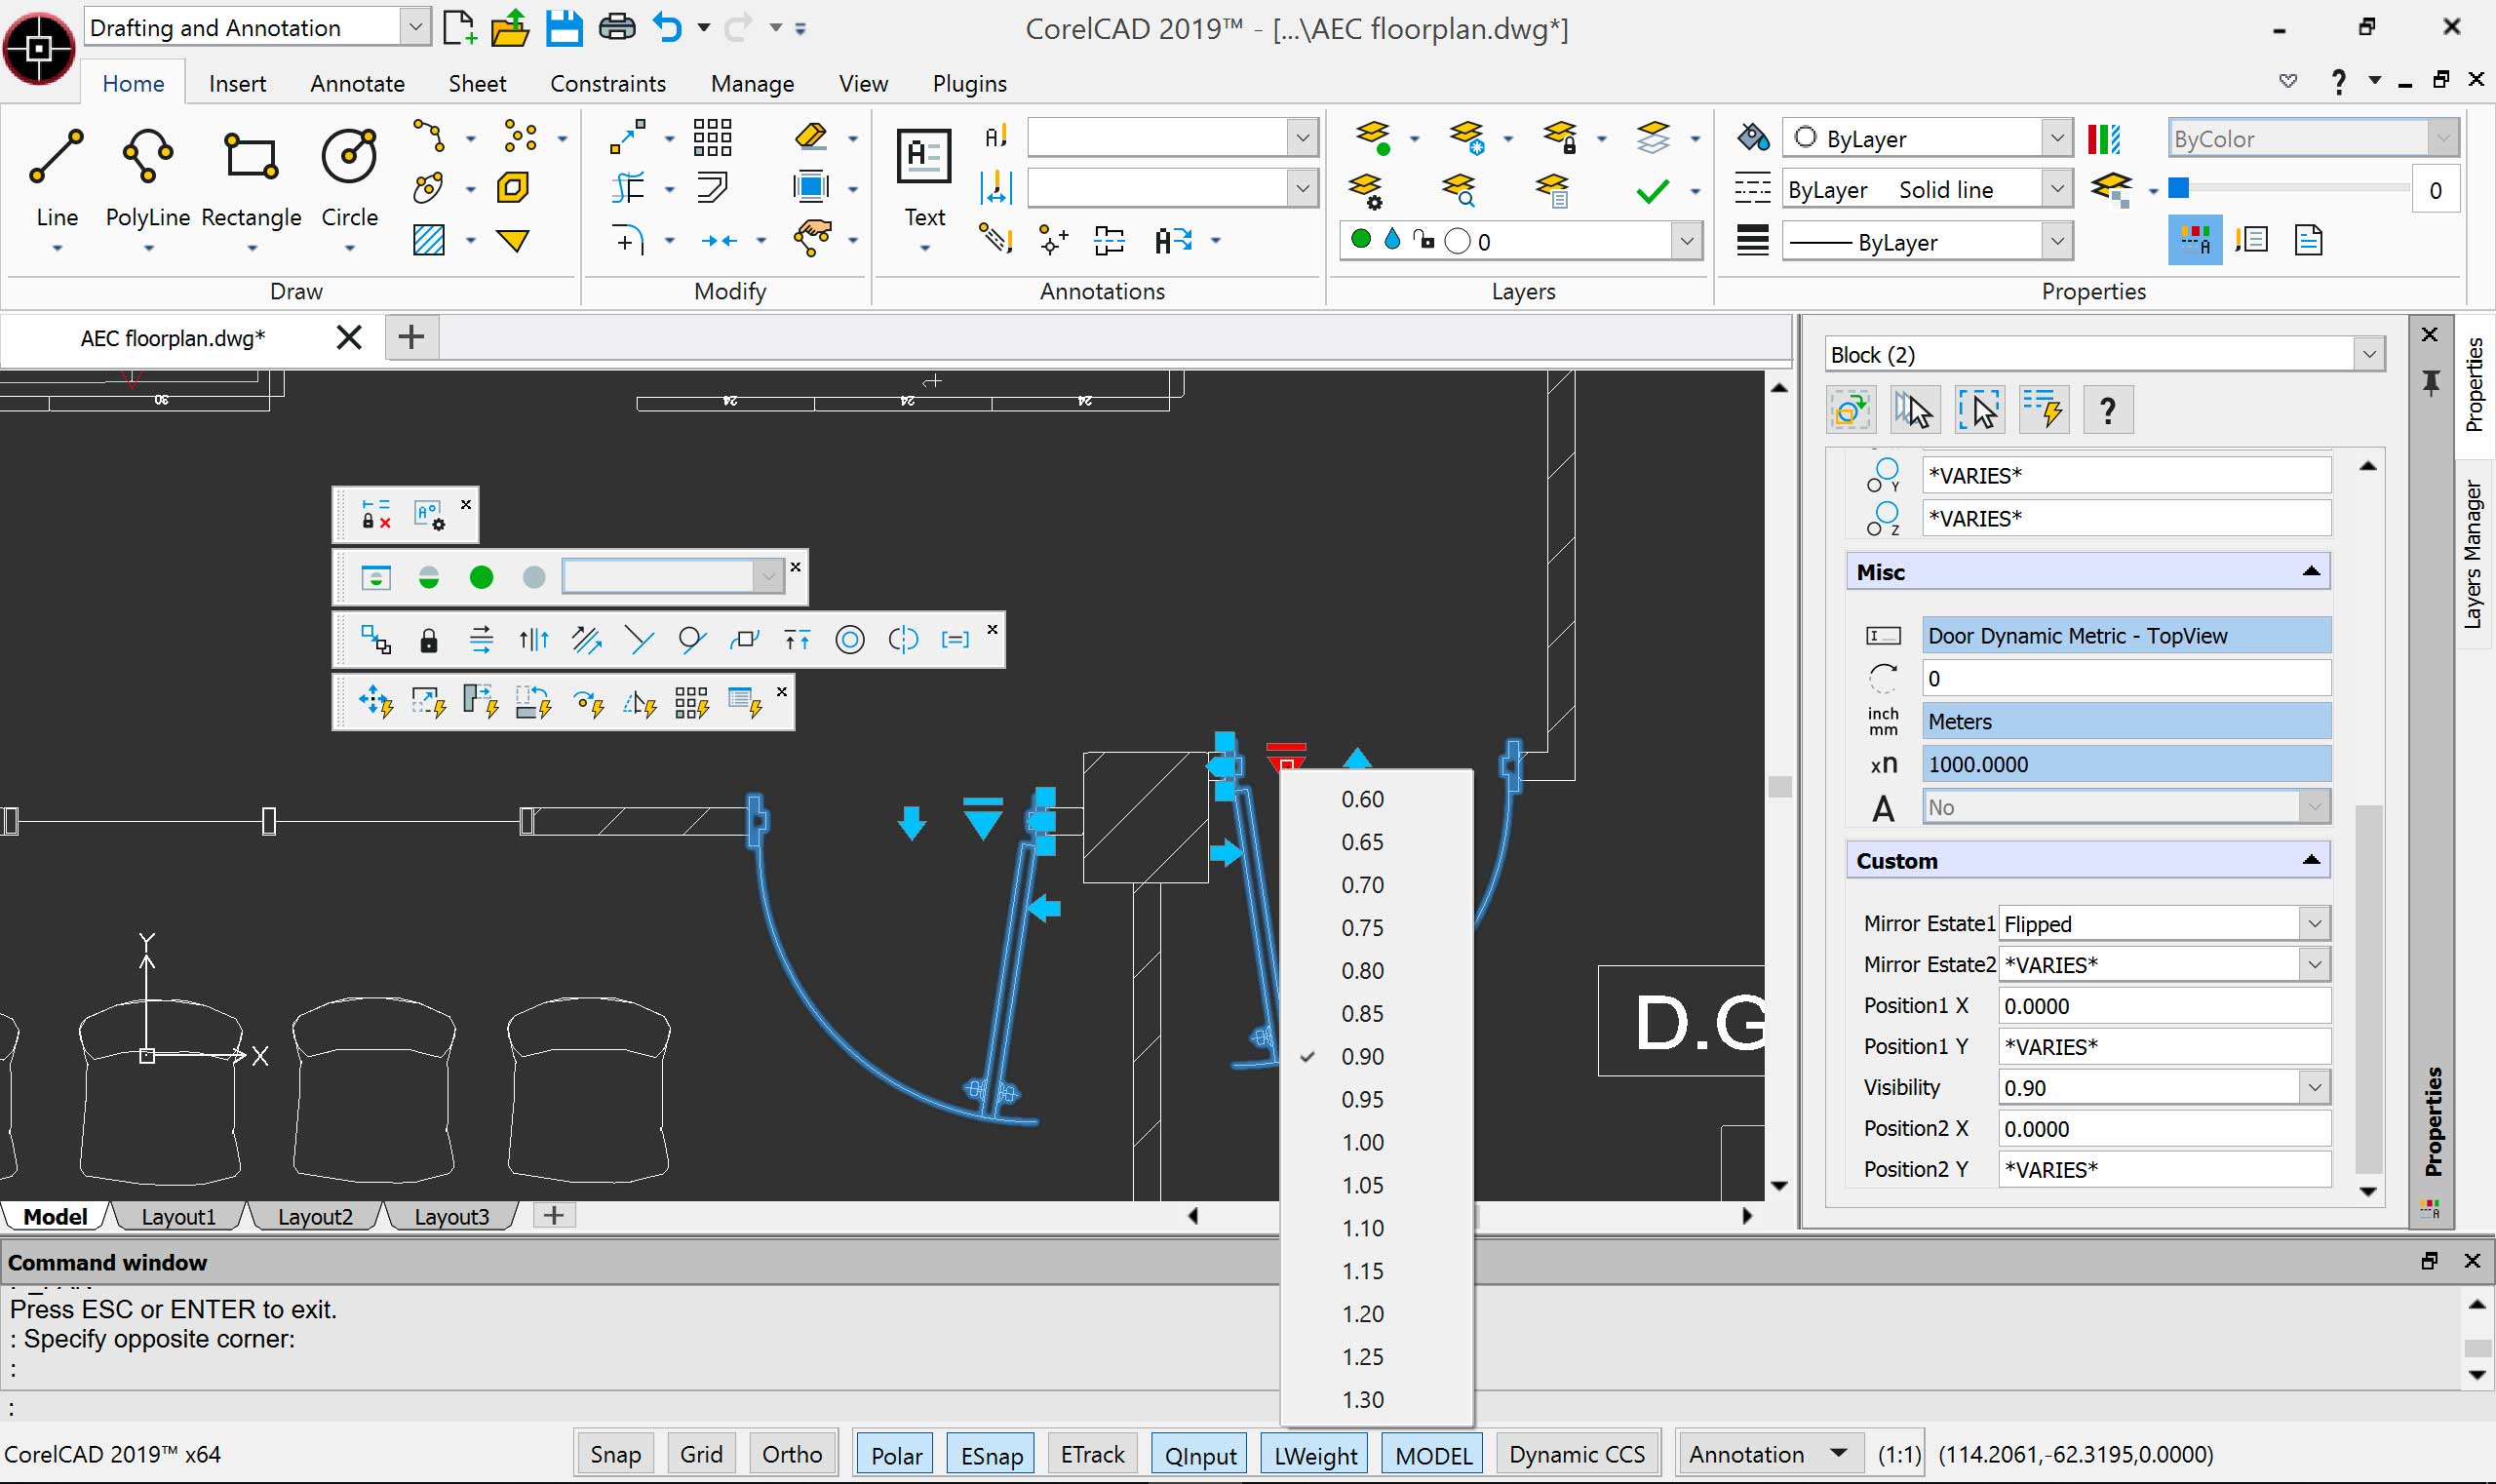Collapse the Custom properties section
The height and width of the screenshot is (1484, 2496).
click(x=2310, y=861)
